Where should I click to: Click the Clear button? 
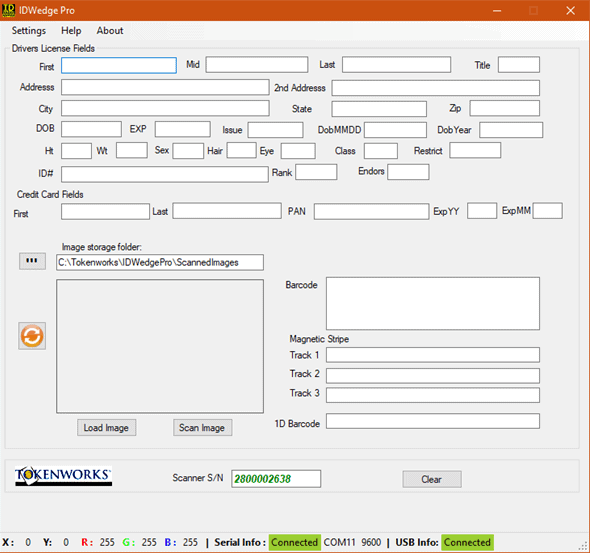432,479
